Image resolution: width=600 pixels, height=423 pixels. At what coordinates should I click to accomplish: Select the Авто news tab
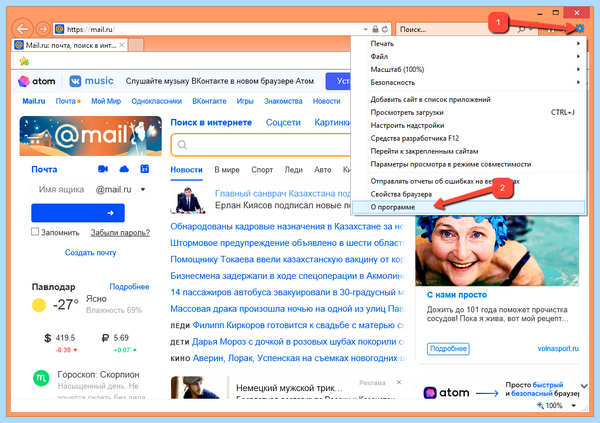click(x=323, y=170)
